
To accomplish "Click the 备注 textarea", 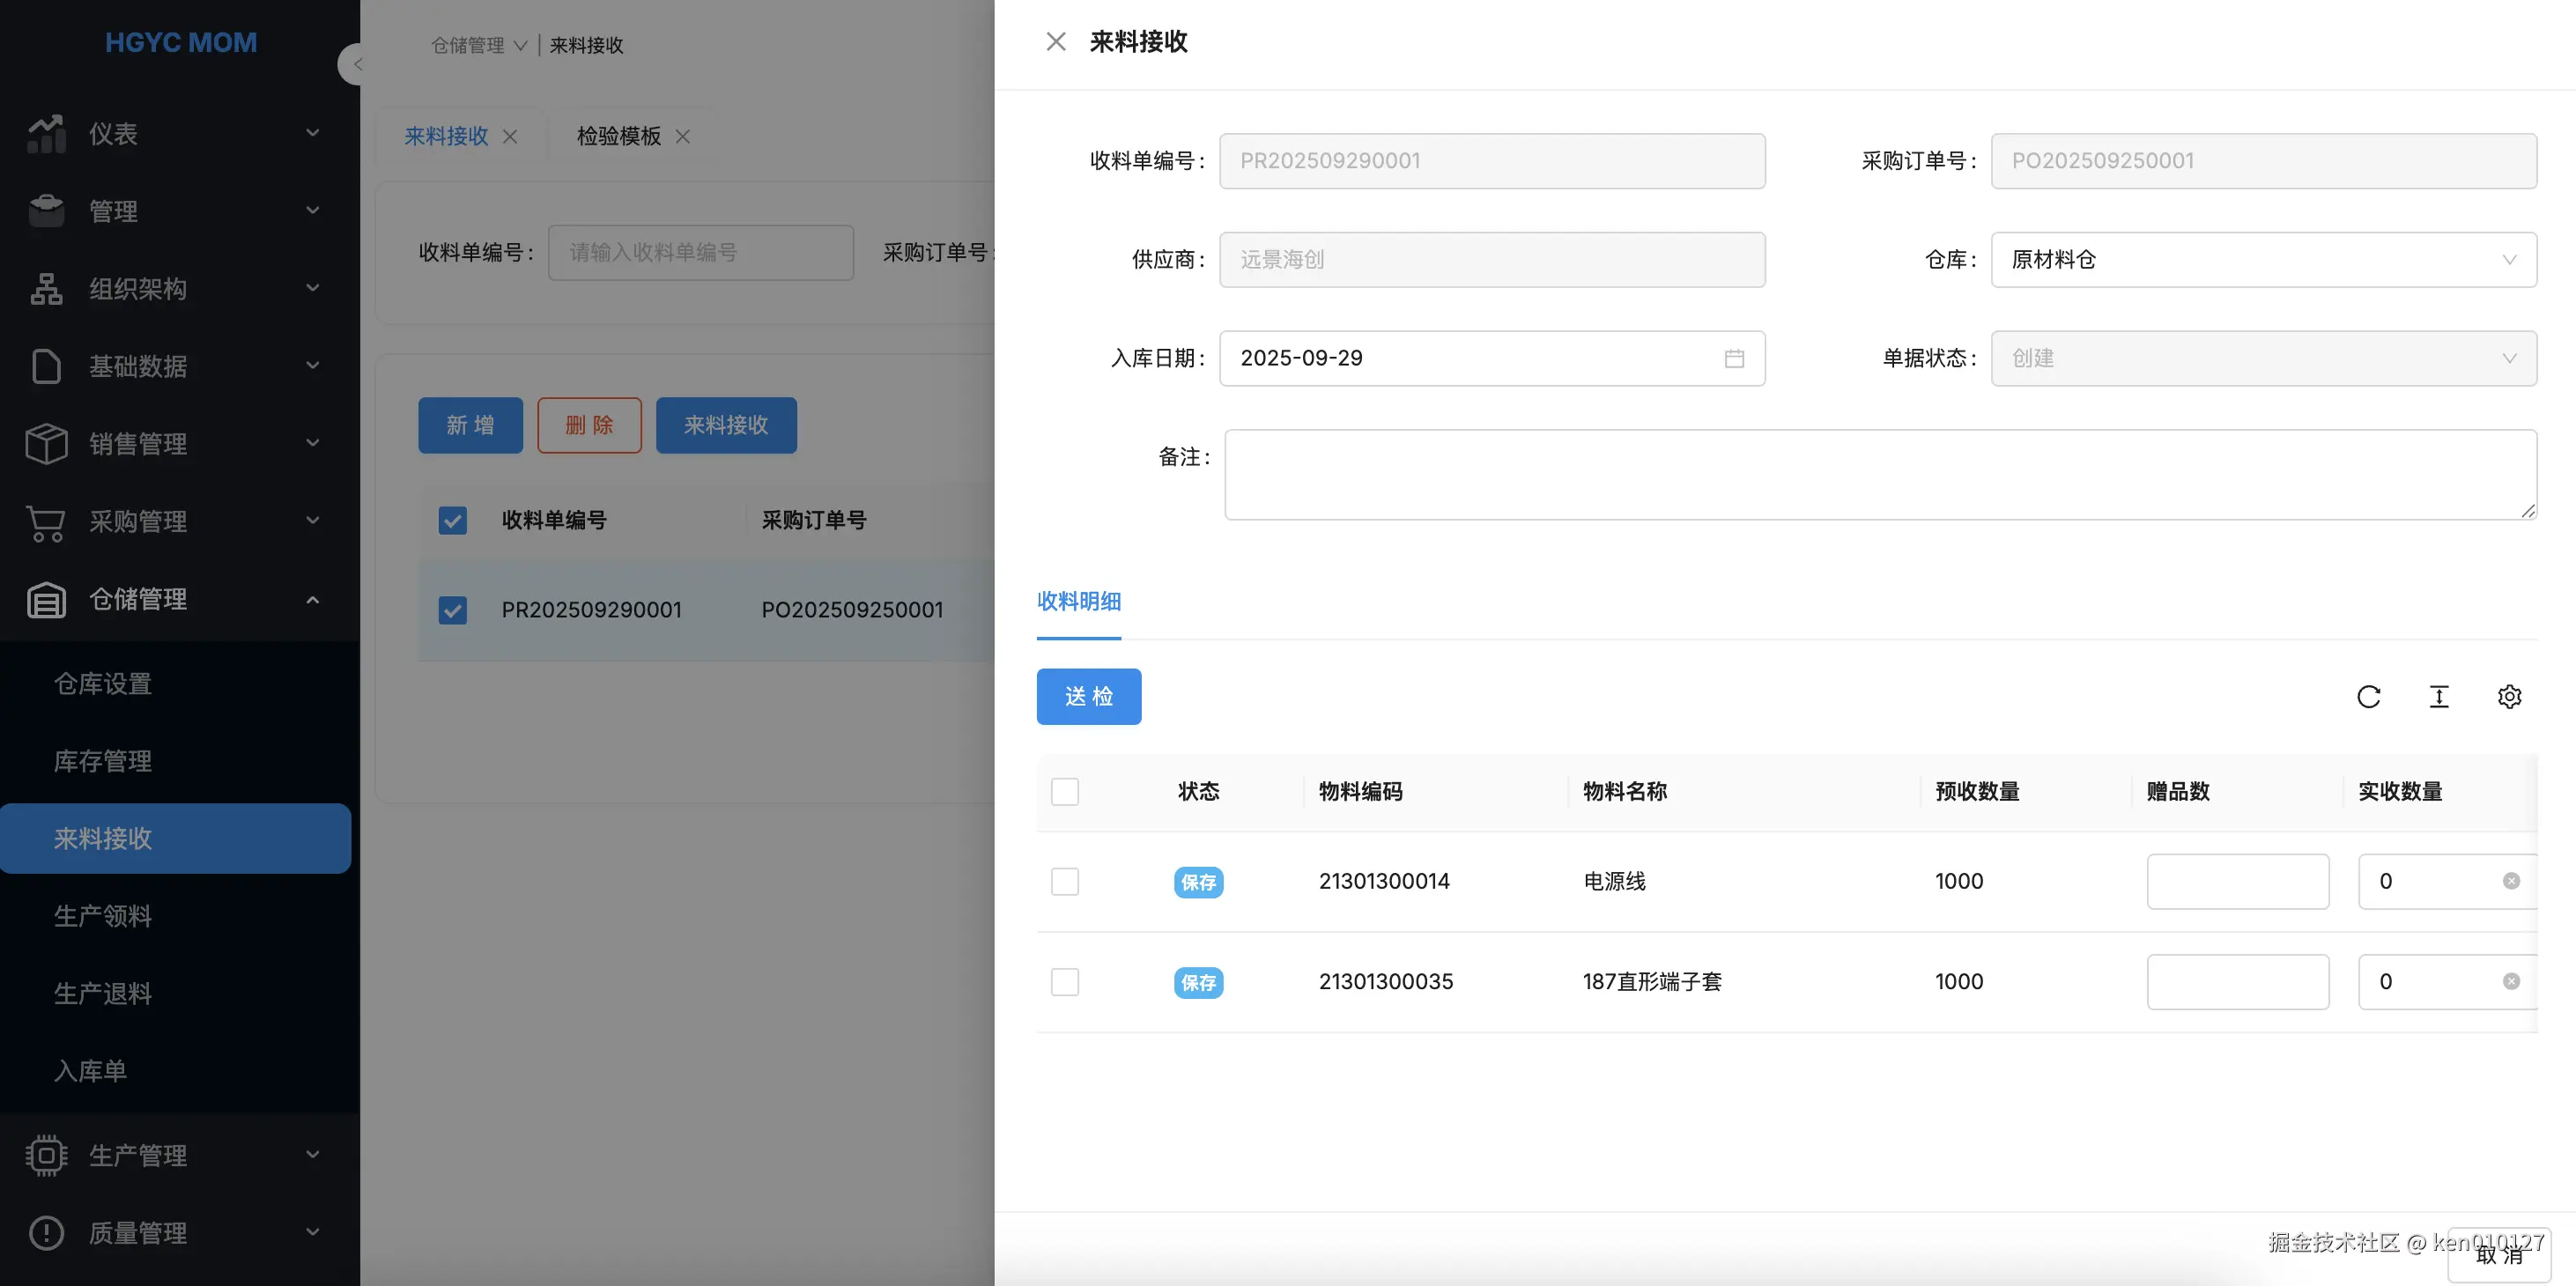I will coord(1880,474).
